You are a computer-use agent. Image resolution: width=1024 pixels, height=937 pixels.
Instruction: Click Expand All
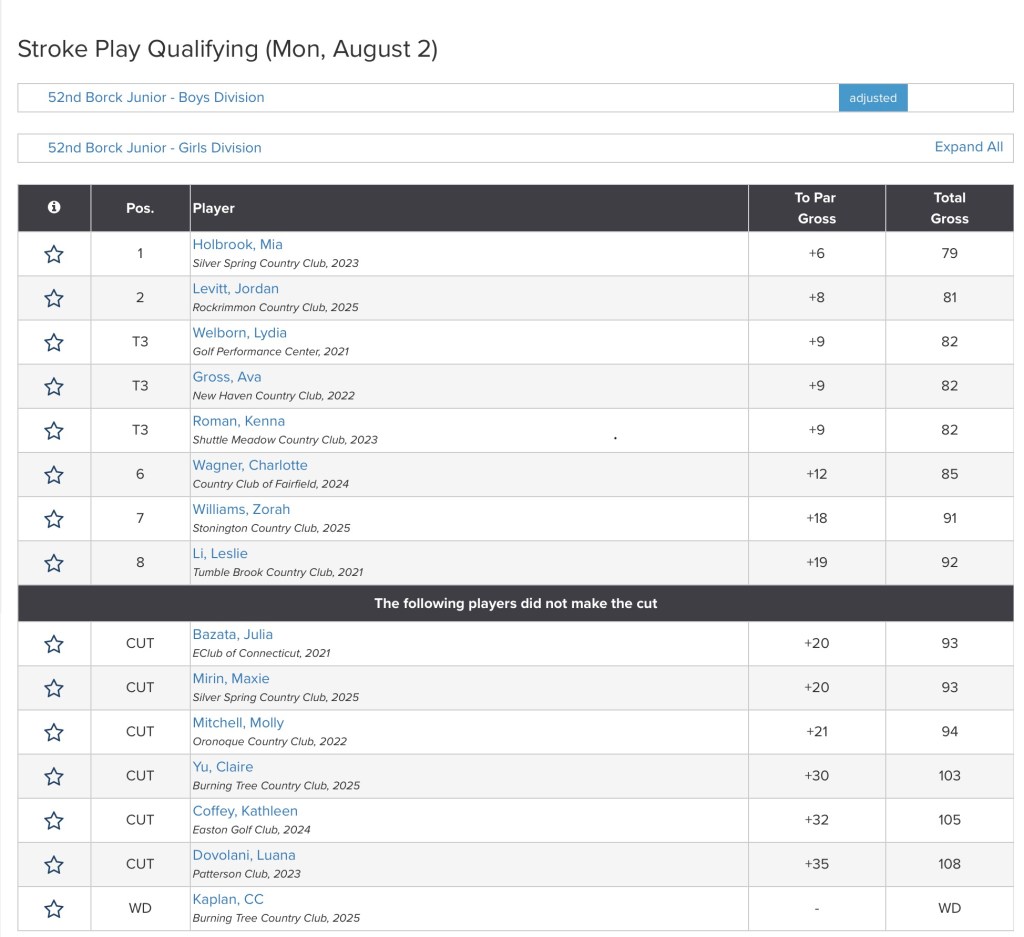(x=968, y=147)
